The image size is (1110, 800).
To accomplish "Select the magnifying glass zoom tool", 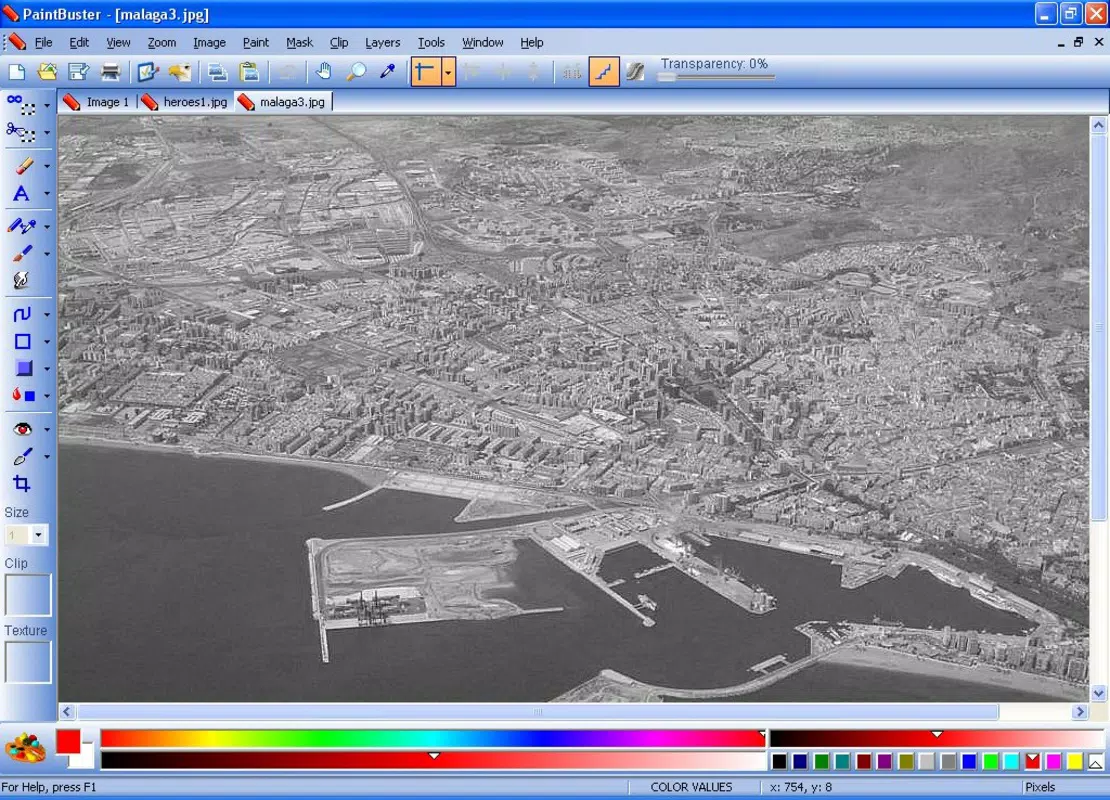I will [355, 72].
